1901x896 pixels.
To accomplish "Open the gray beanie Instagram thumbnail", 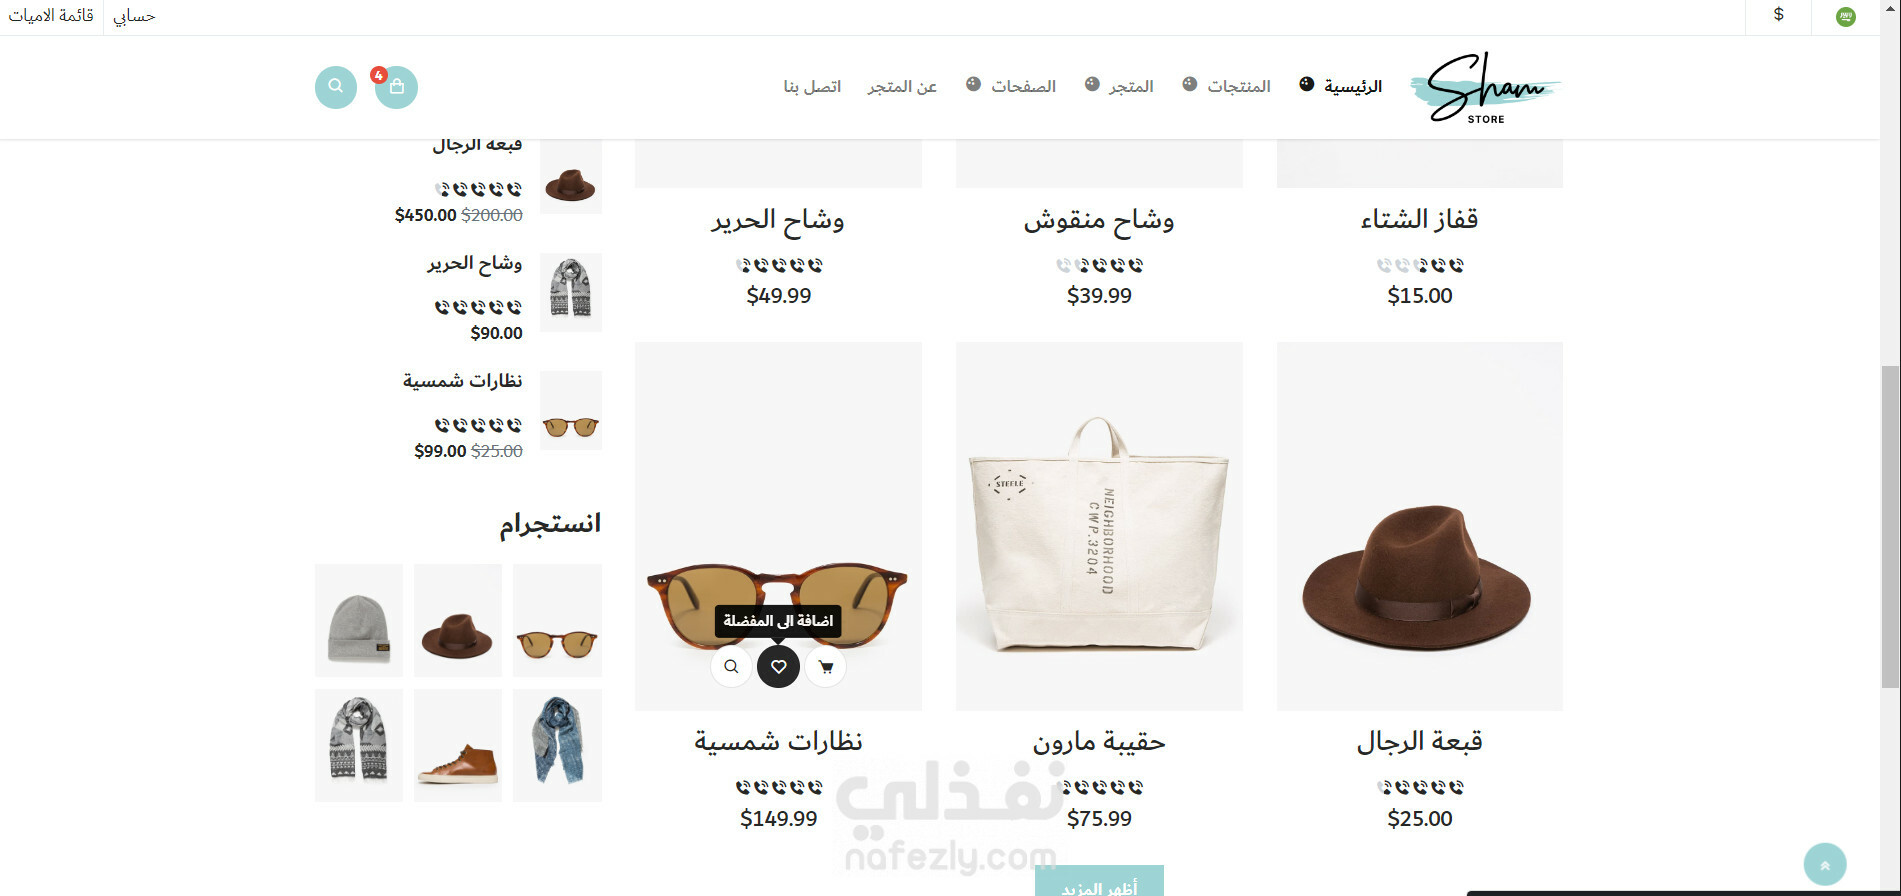I will [x=359, y=620].
